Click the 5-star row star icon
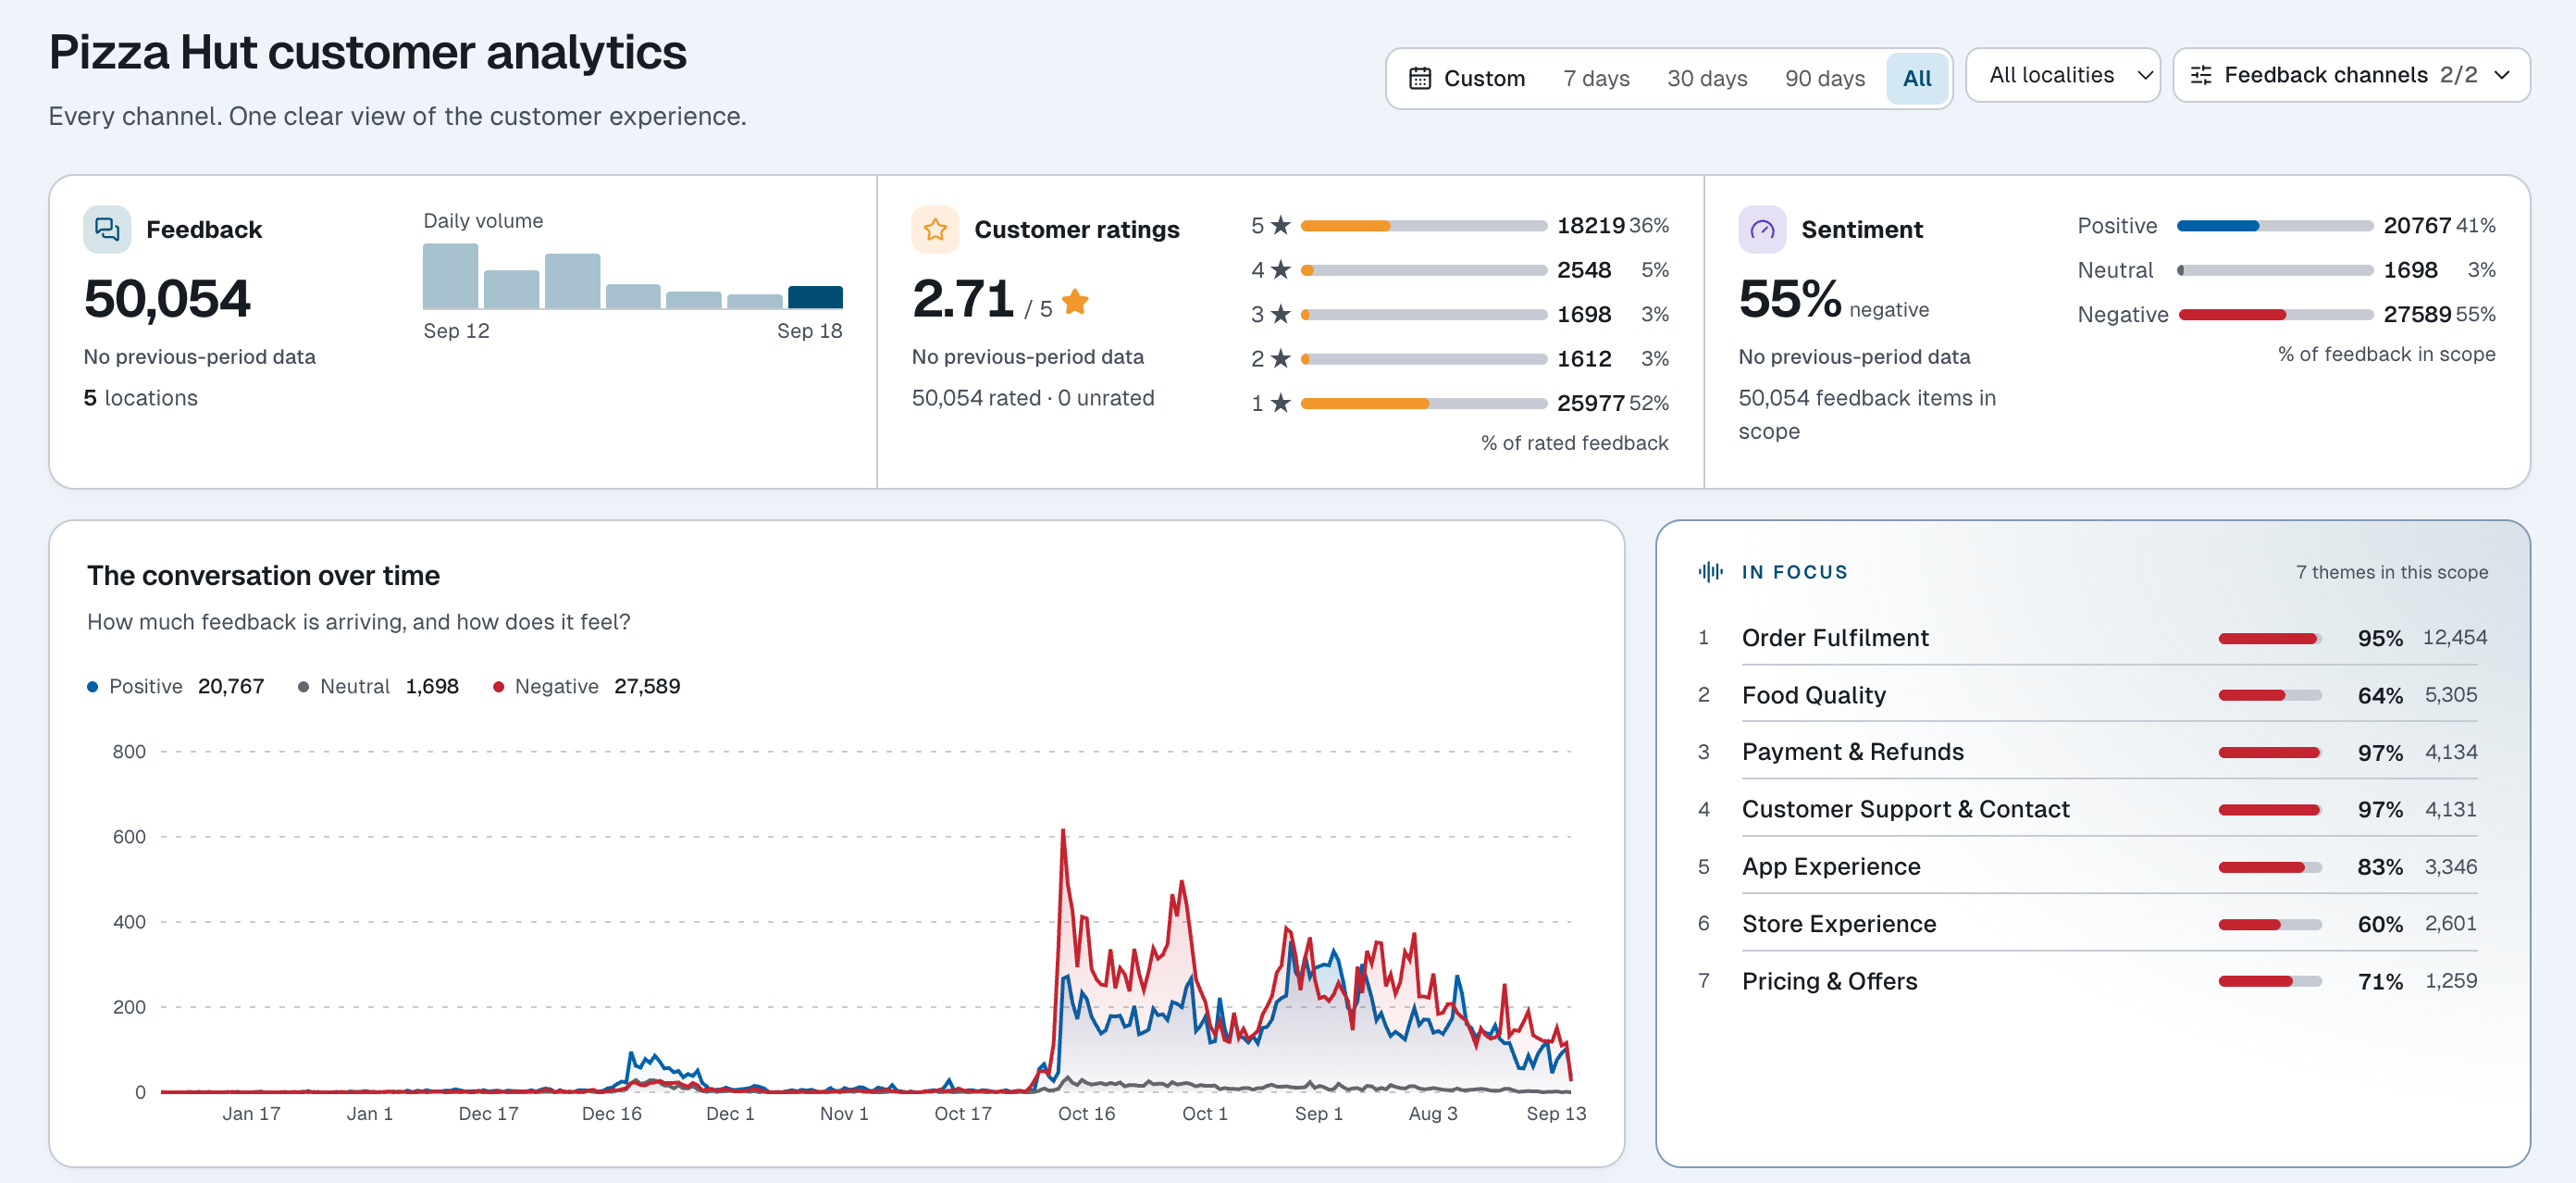This screenshot has height=1183, width=2576. tap(1280, 225)
